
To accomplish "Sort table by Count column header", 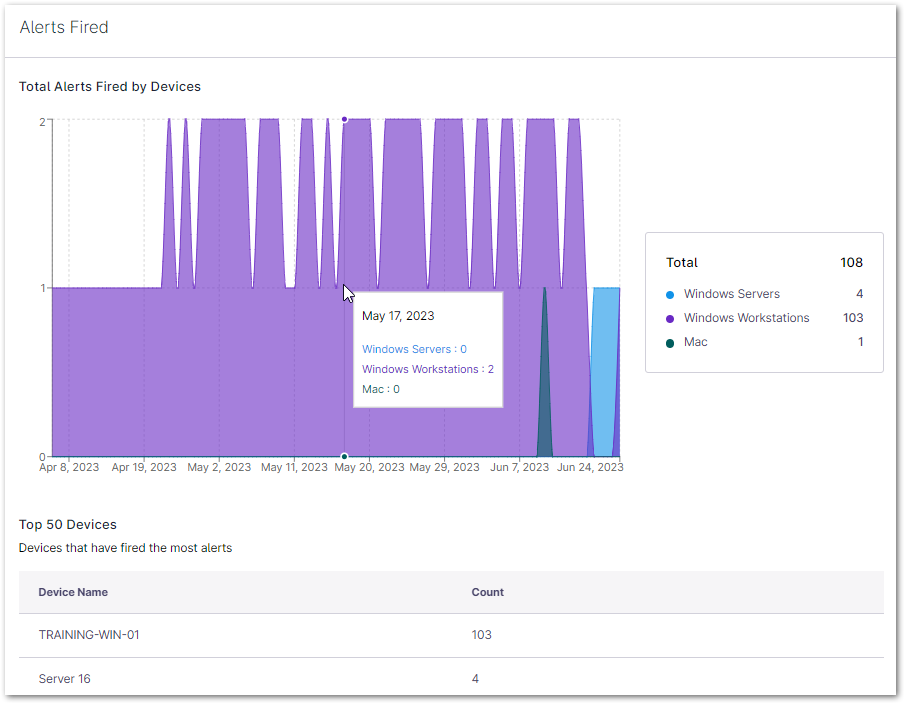I will point(487,592).
